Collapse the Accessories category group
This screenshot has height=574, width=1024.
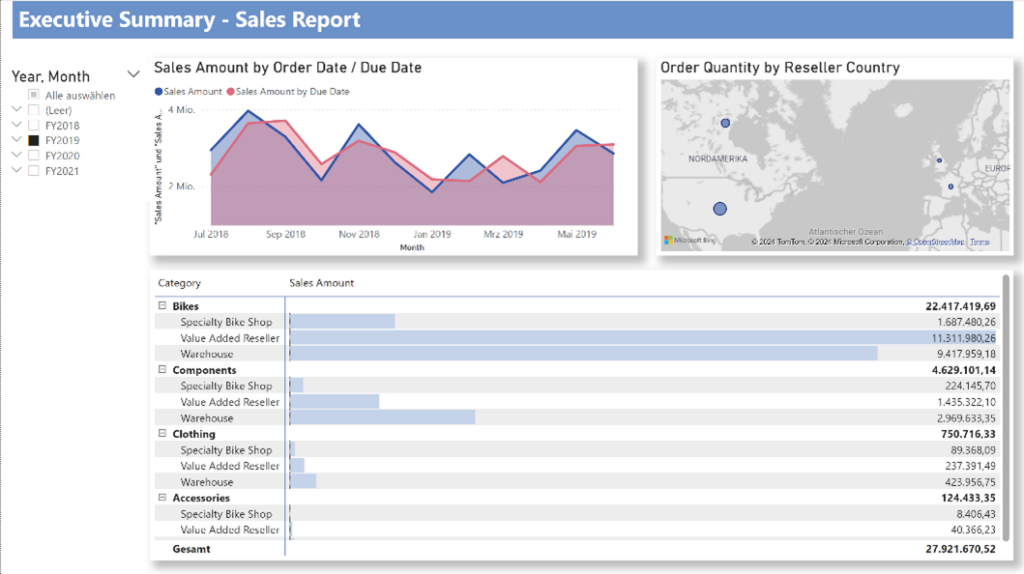point(162,497)
